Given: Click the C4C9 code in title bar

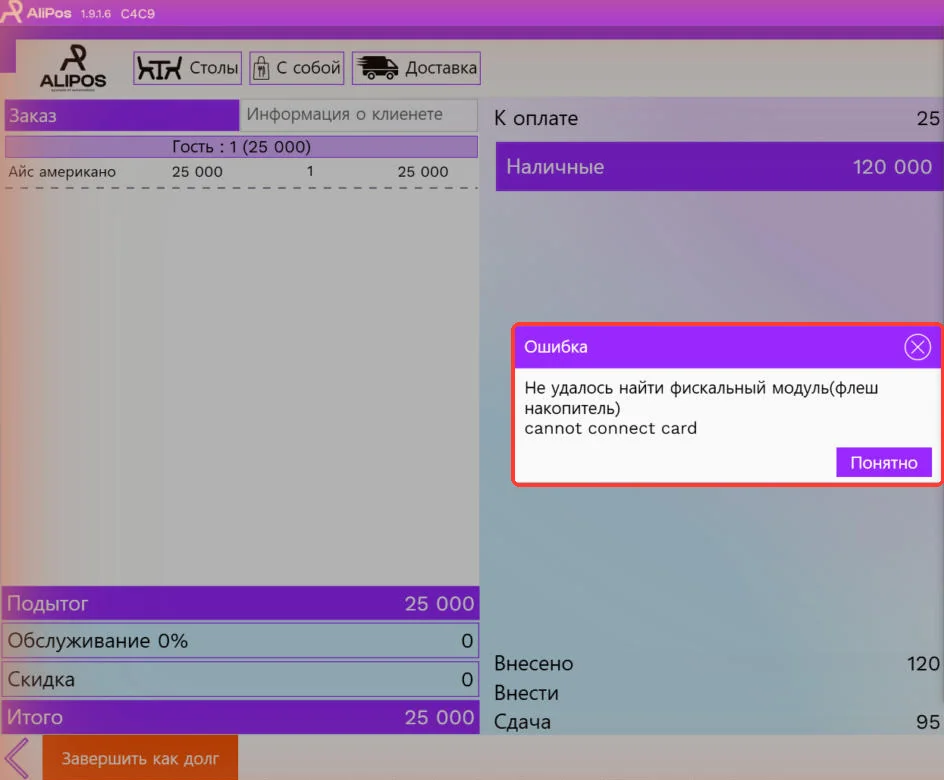Looking at the screenshot, I should coord(137,14).
